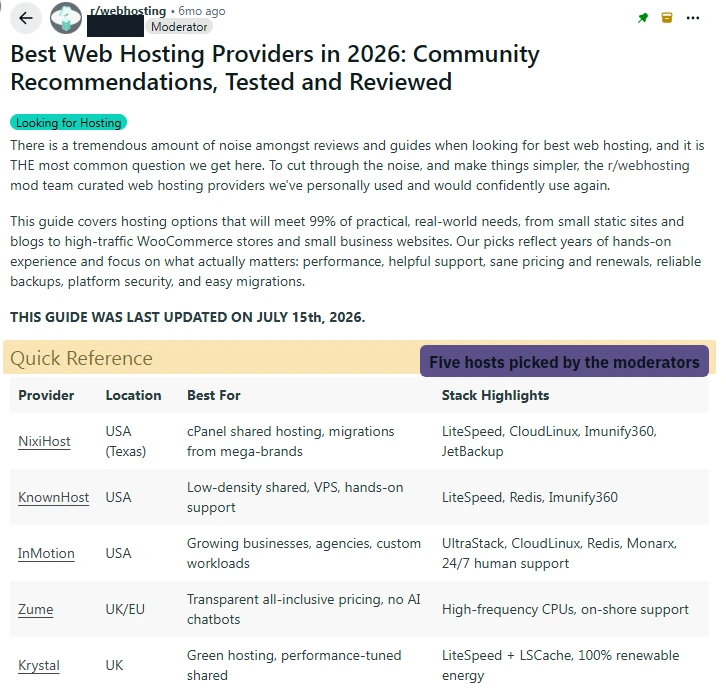Viewport: 726px width, 694px height.
Task: Click the Location column header
Action: pyautogui.click(x=133, y=395)
